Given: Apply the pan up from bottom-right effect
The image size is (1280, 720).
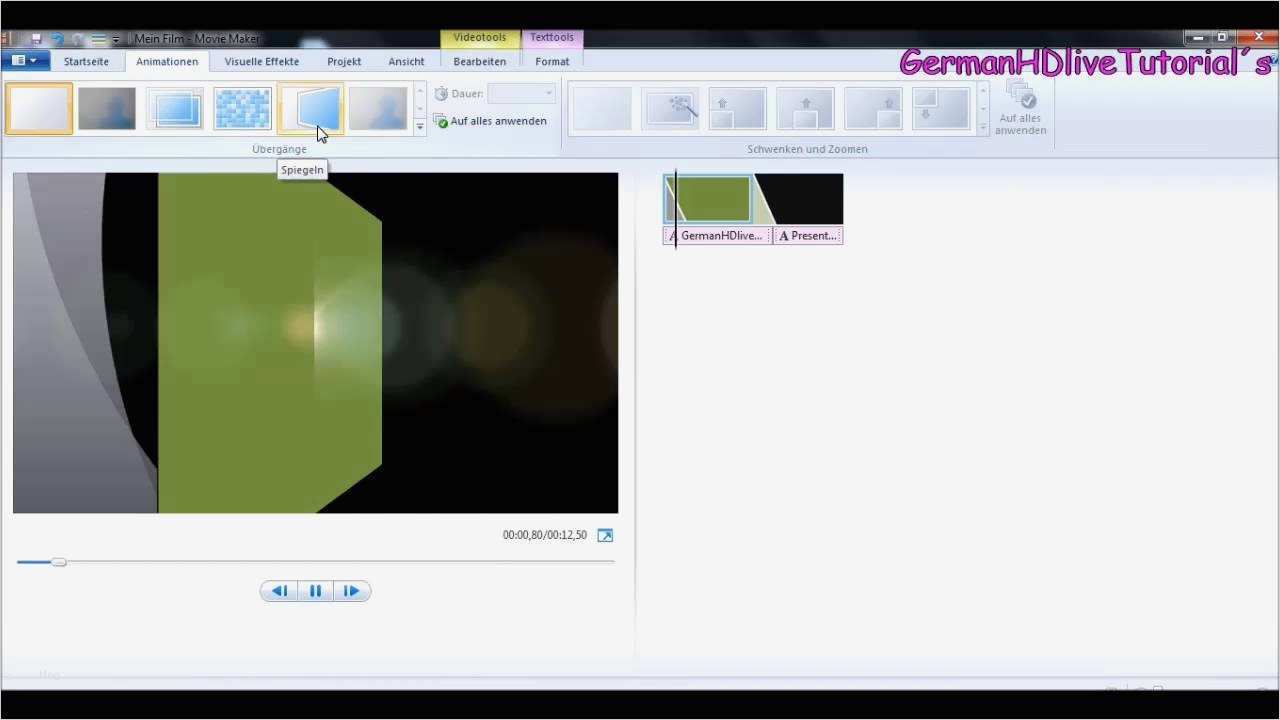Looking at the screenshot, I should click(x=874, y=108).
